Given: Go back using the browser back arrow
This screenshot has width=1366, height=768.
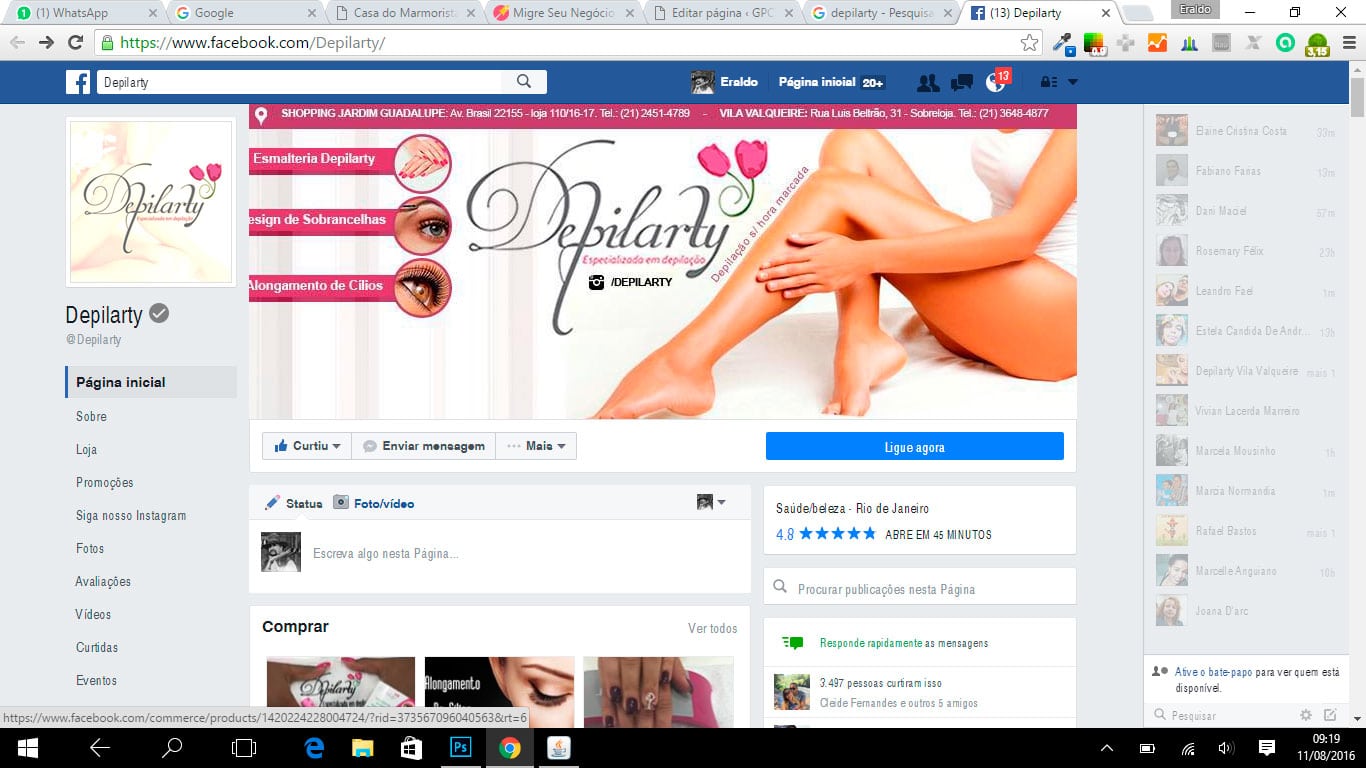Looking at the screenshot, I should tap(17, 43).
